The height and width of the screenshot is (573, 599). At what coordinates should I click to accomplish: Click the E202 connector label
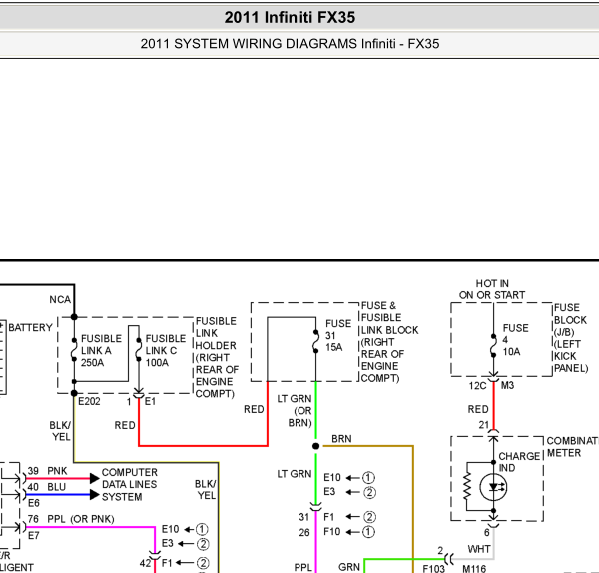coord(89,401)
